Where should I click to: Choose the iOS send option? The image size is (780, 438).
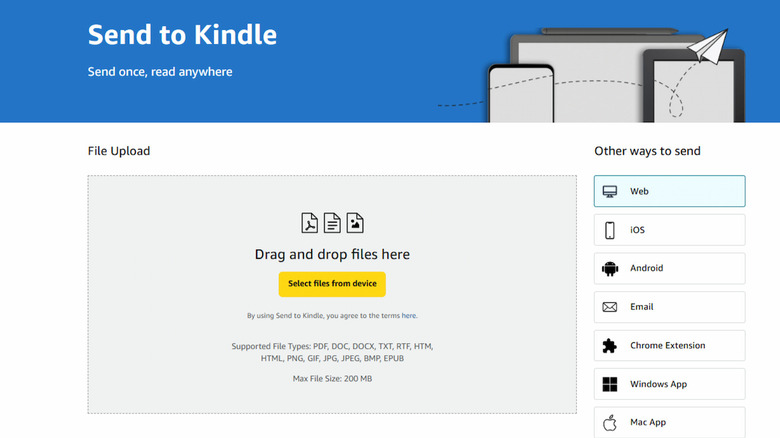click(x=670, y=230)
